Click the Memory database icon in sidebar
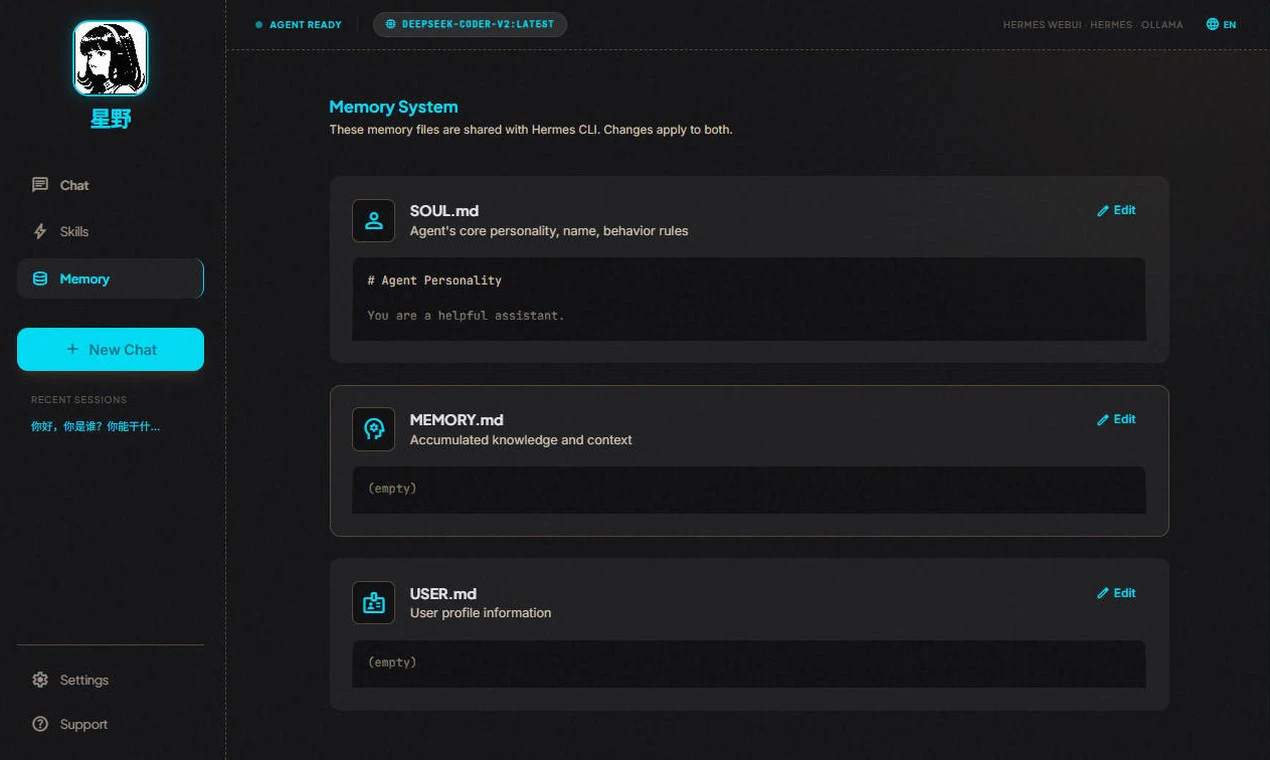Viewport: 1270px width, 760px height. click(40, 278)
